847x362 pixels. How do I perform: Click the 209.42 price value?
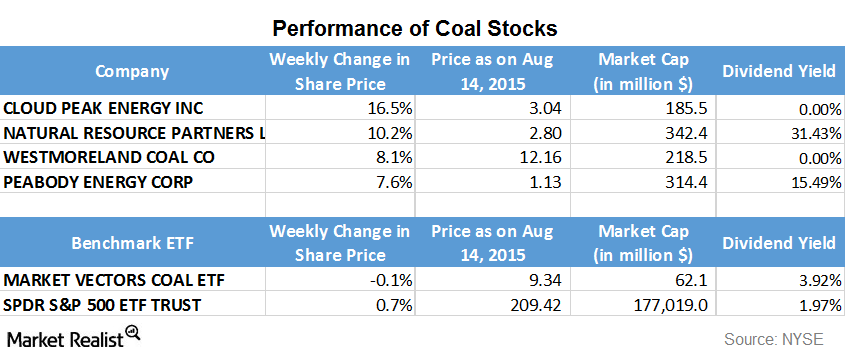pos(532,305)
